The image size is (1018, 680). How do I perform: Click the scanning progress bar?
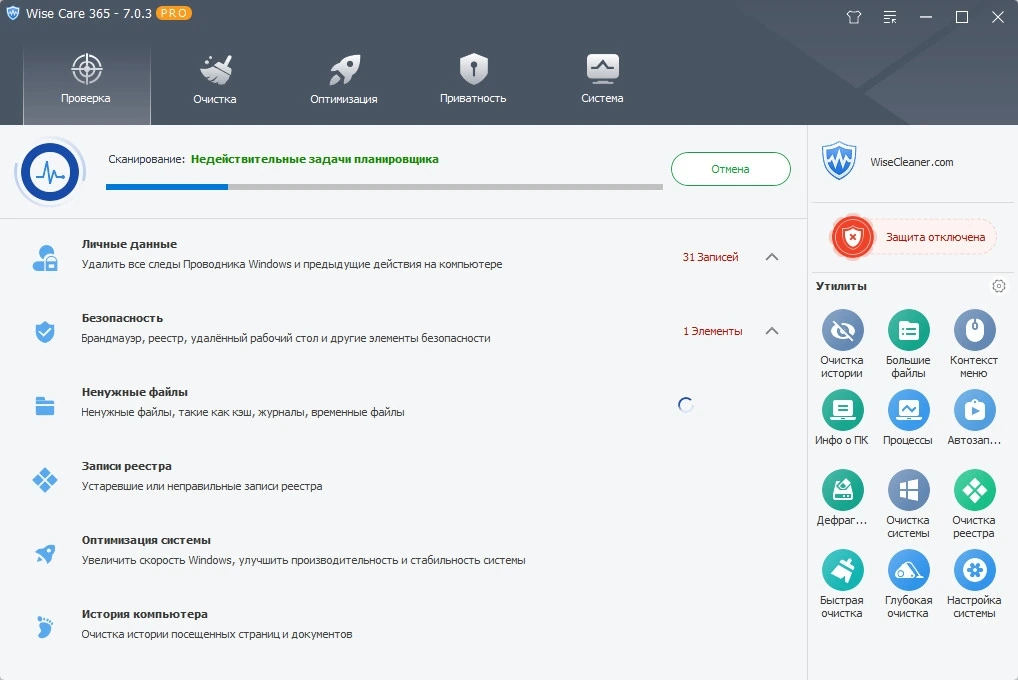[x=384, y=187]
